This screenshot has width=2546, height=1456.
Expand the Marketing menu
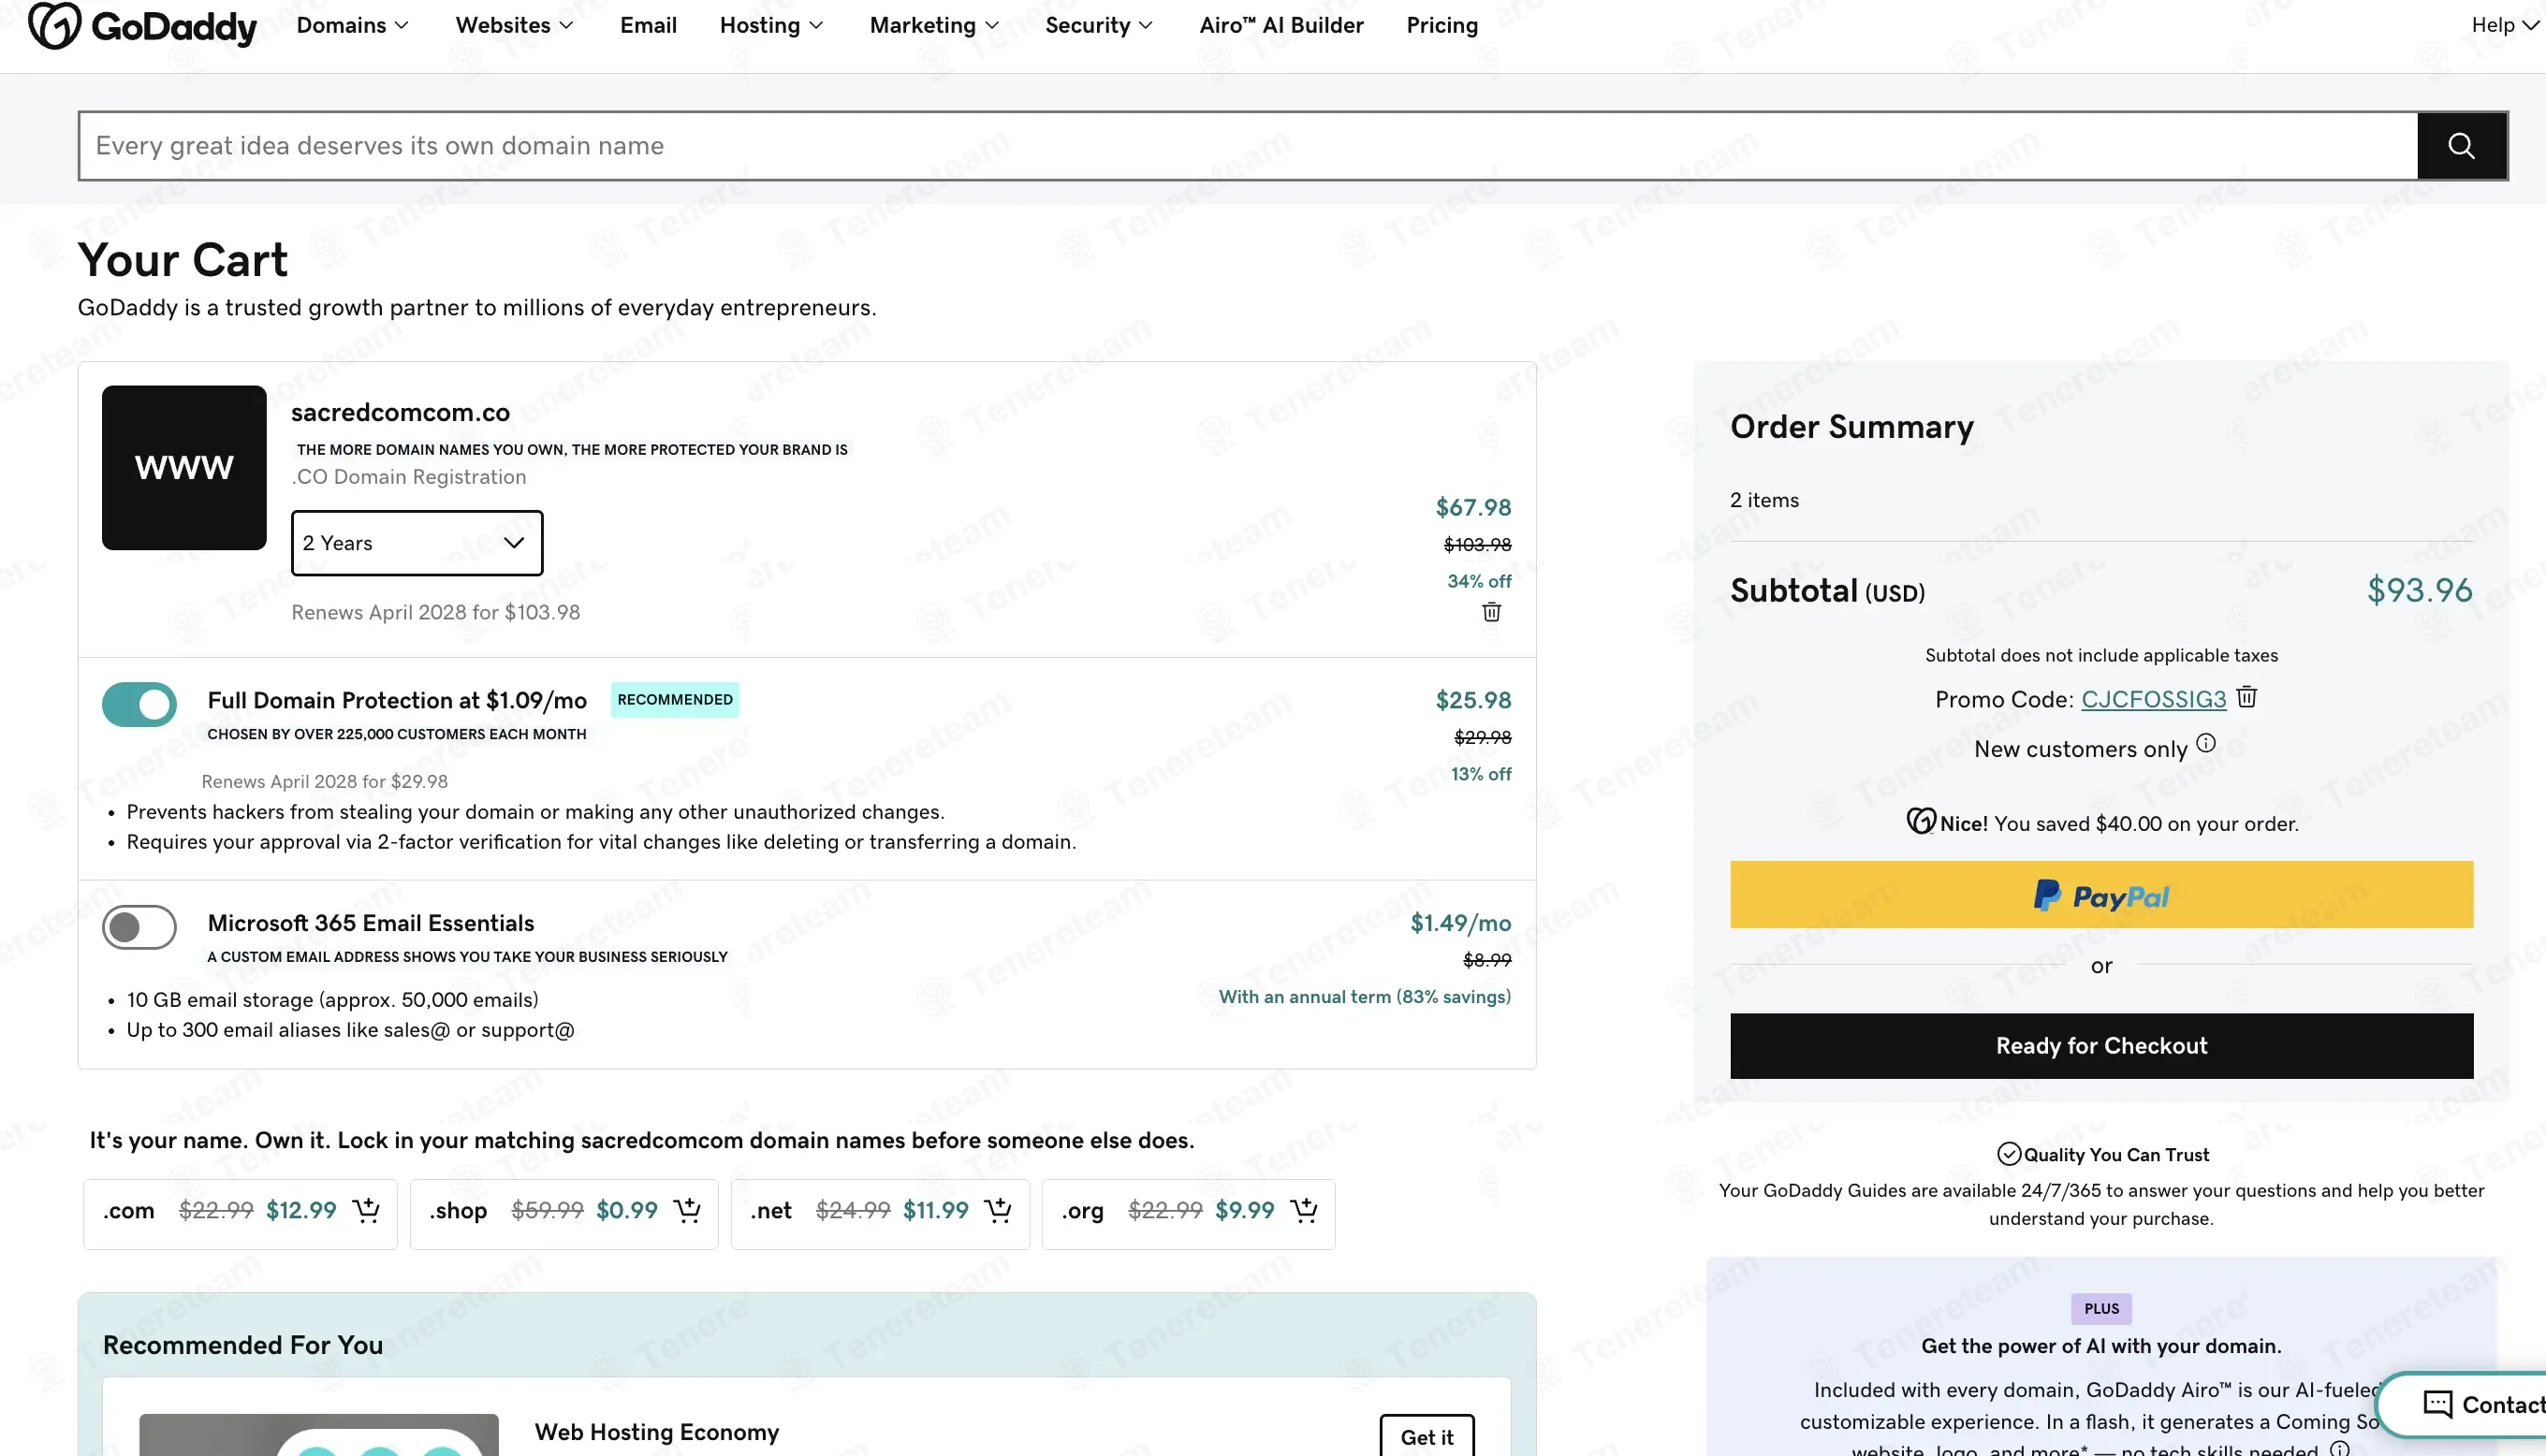click(934, 25)
